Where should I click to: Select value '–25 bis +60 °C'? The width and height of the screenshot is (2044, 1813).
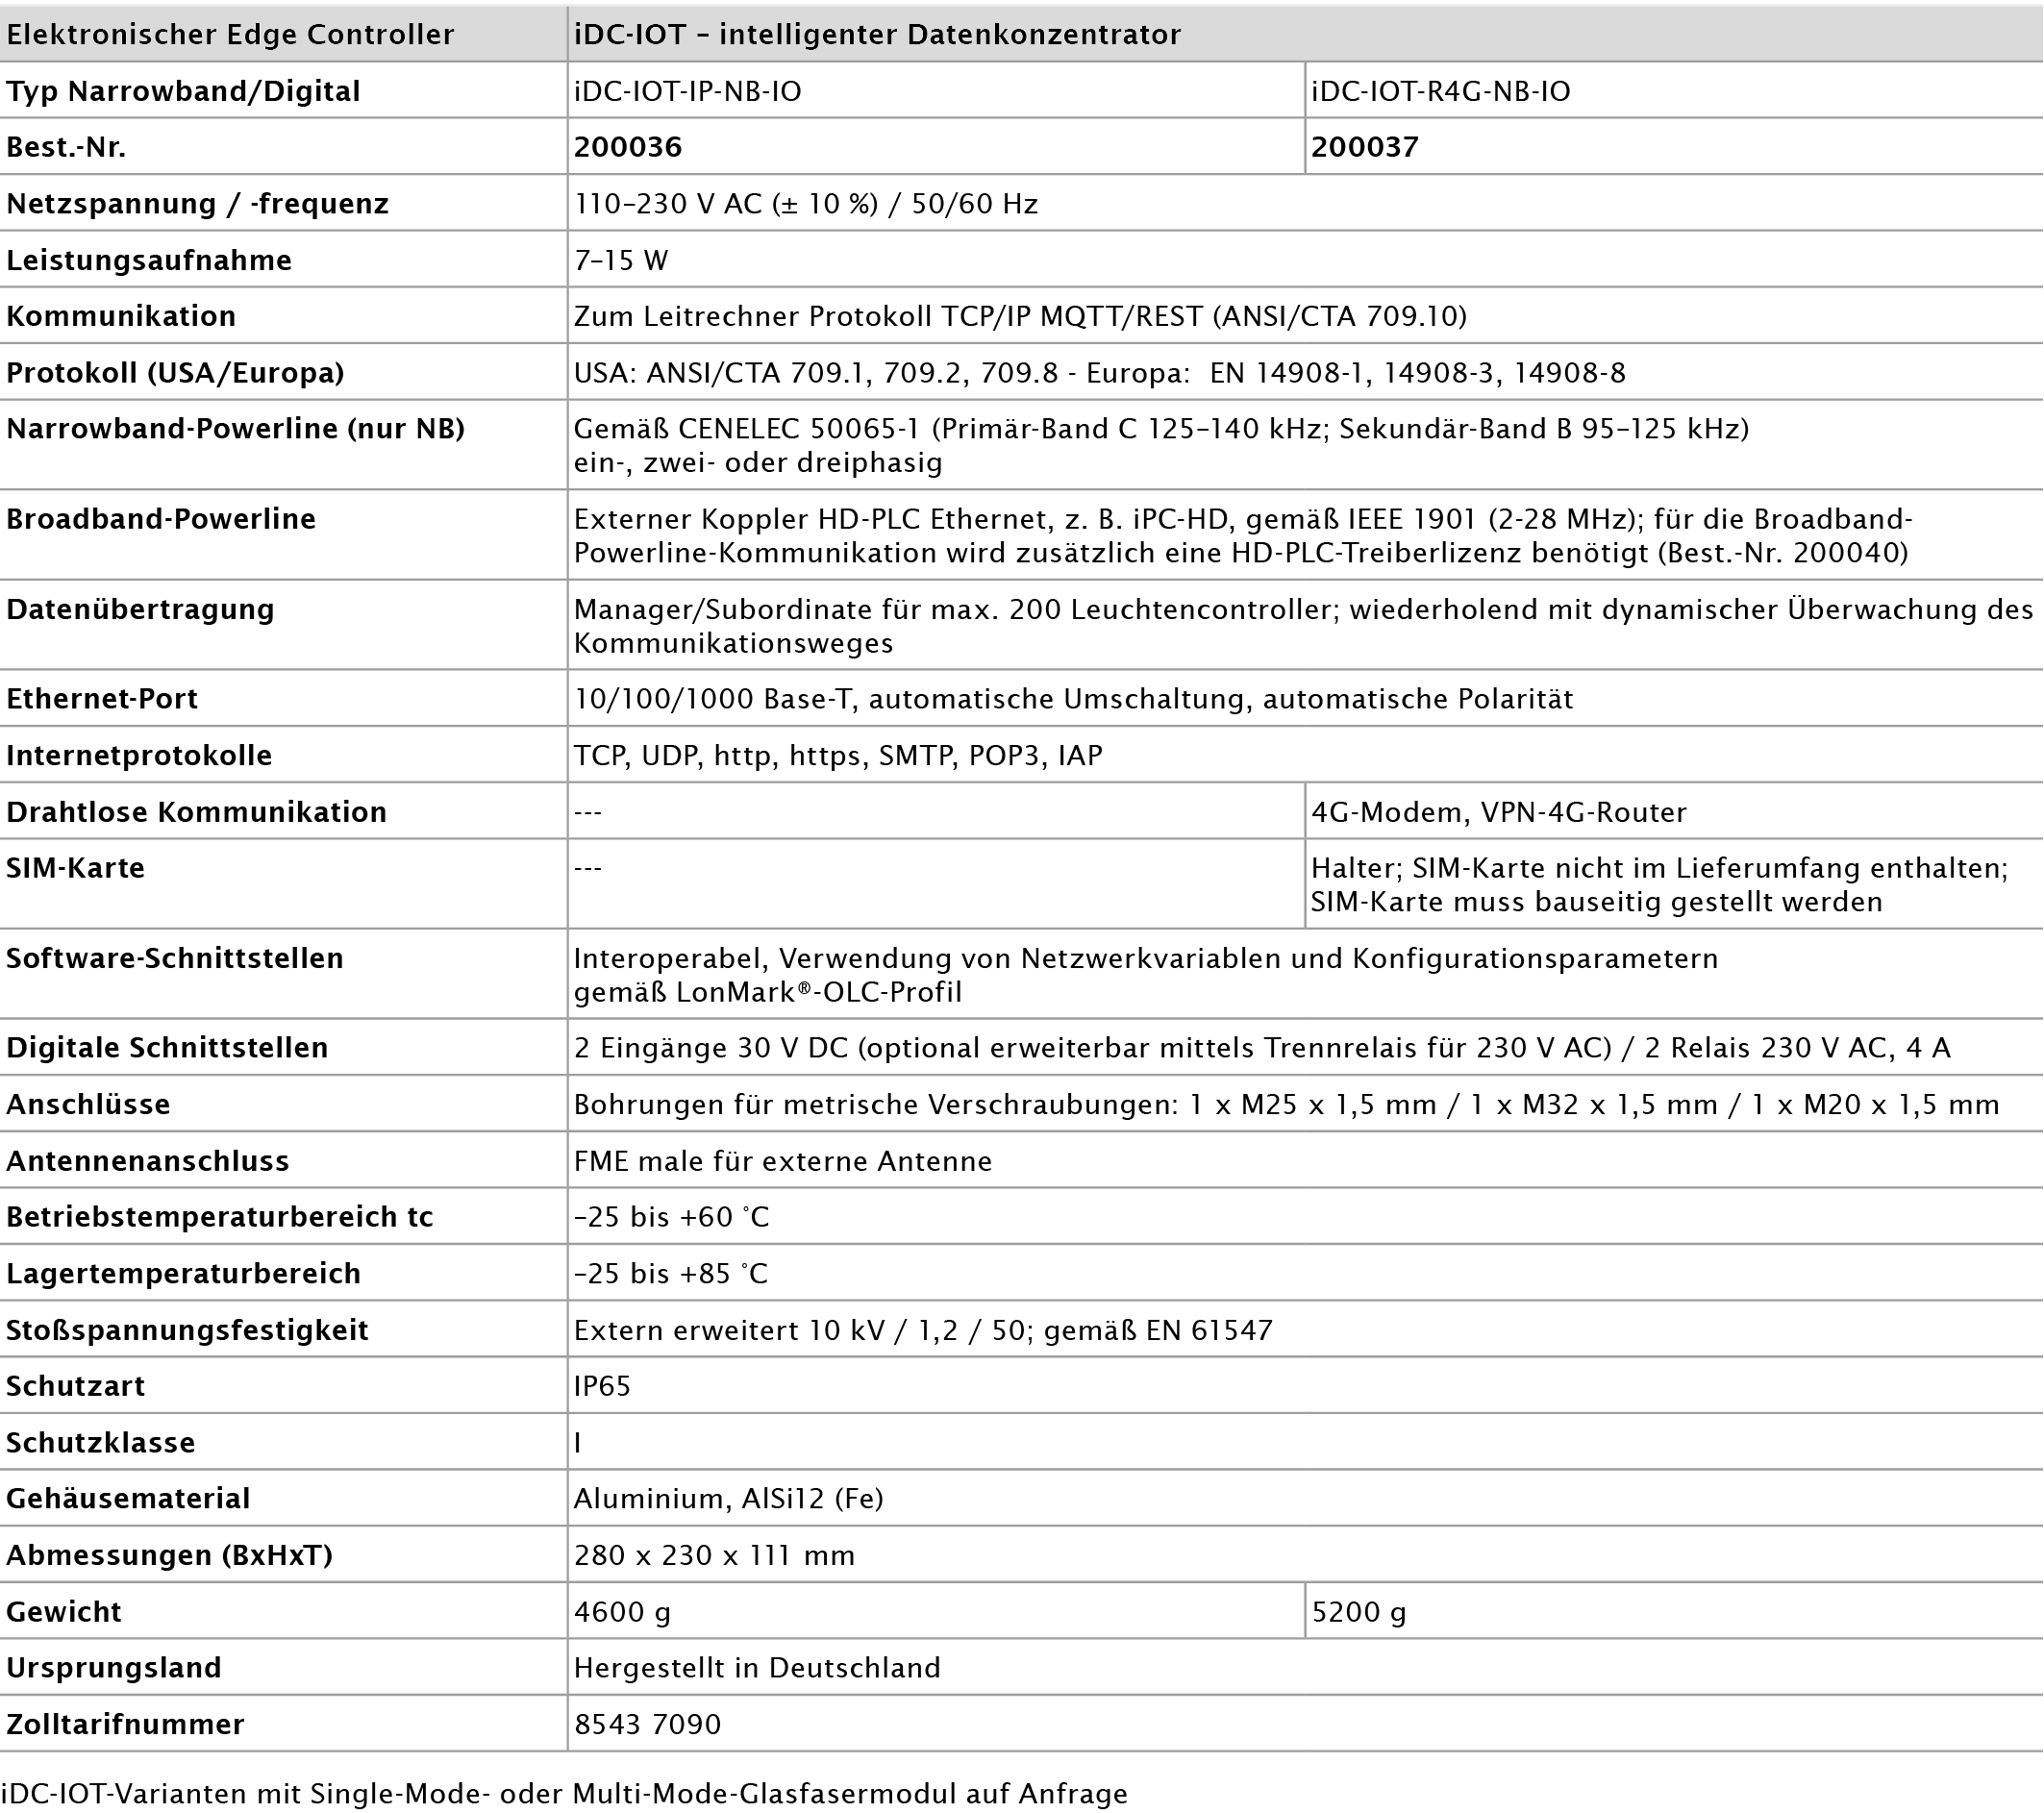(671, 1218)
